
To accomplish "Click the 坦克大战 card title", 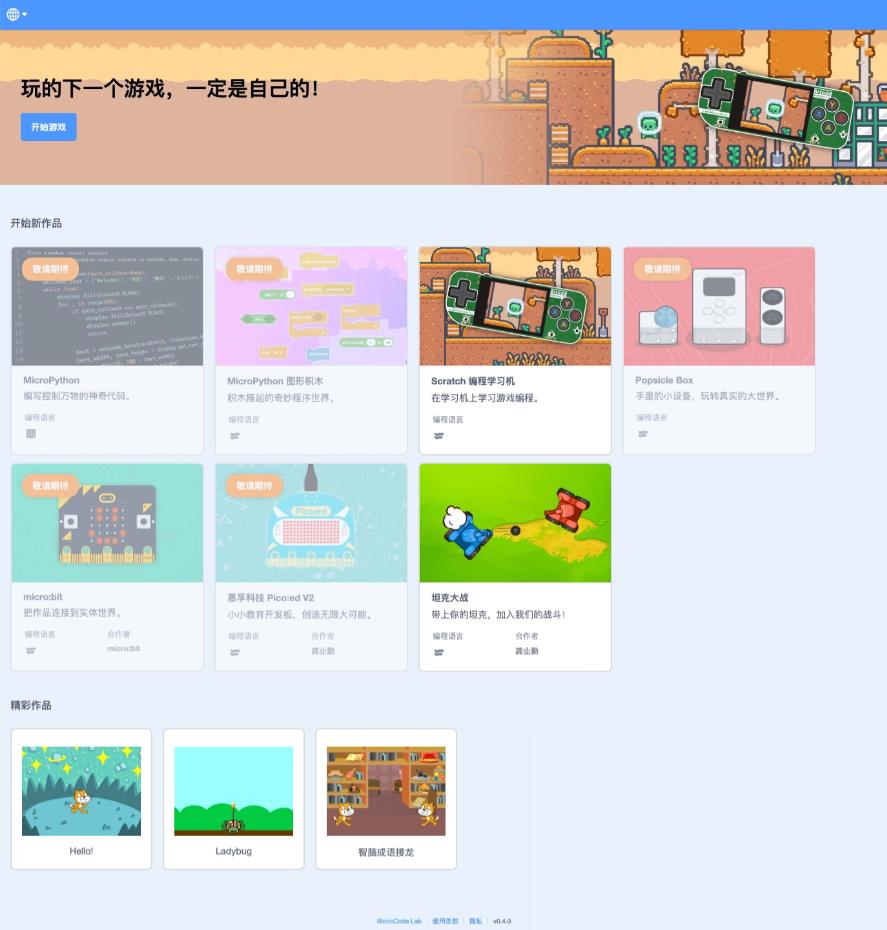I will (450, 598).
